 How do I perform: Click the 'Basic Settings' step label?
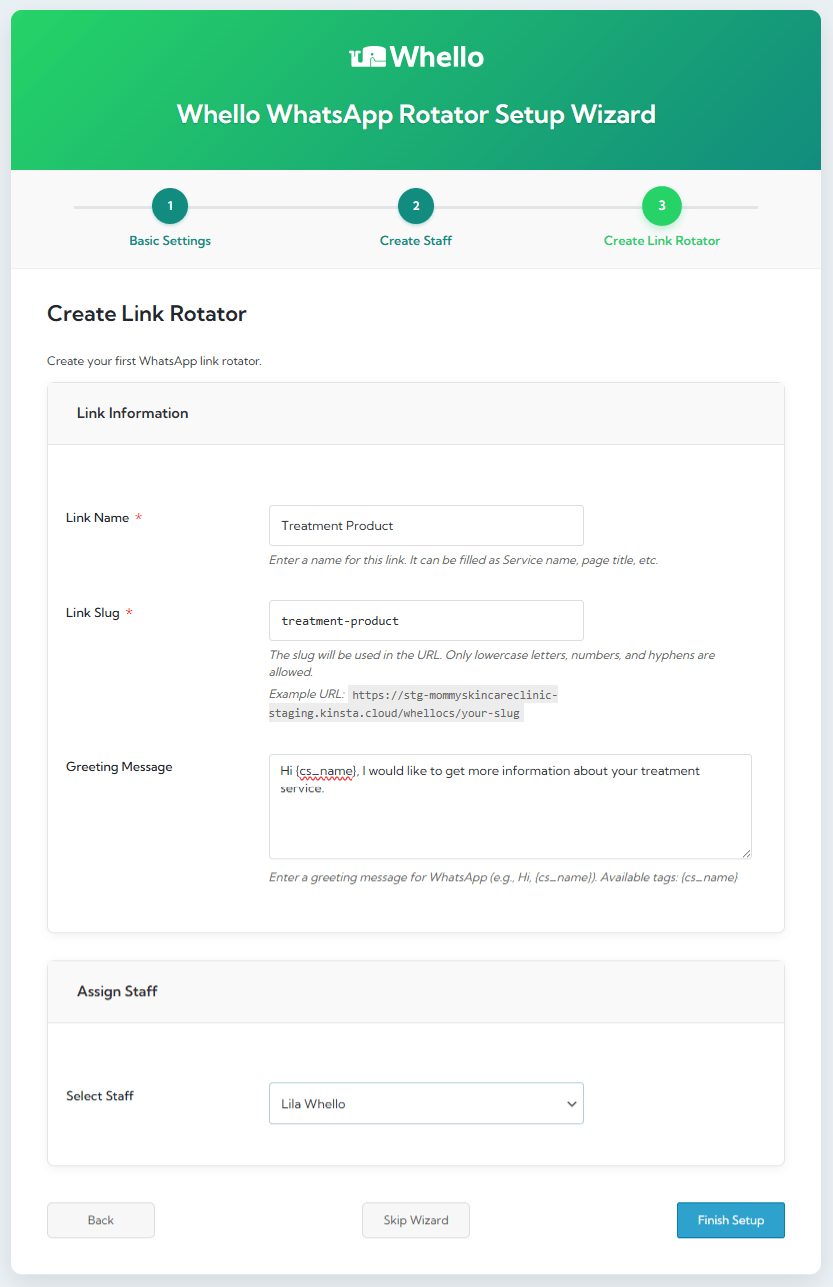pyautogui.click(x=170, y=241)
